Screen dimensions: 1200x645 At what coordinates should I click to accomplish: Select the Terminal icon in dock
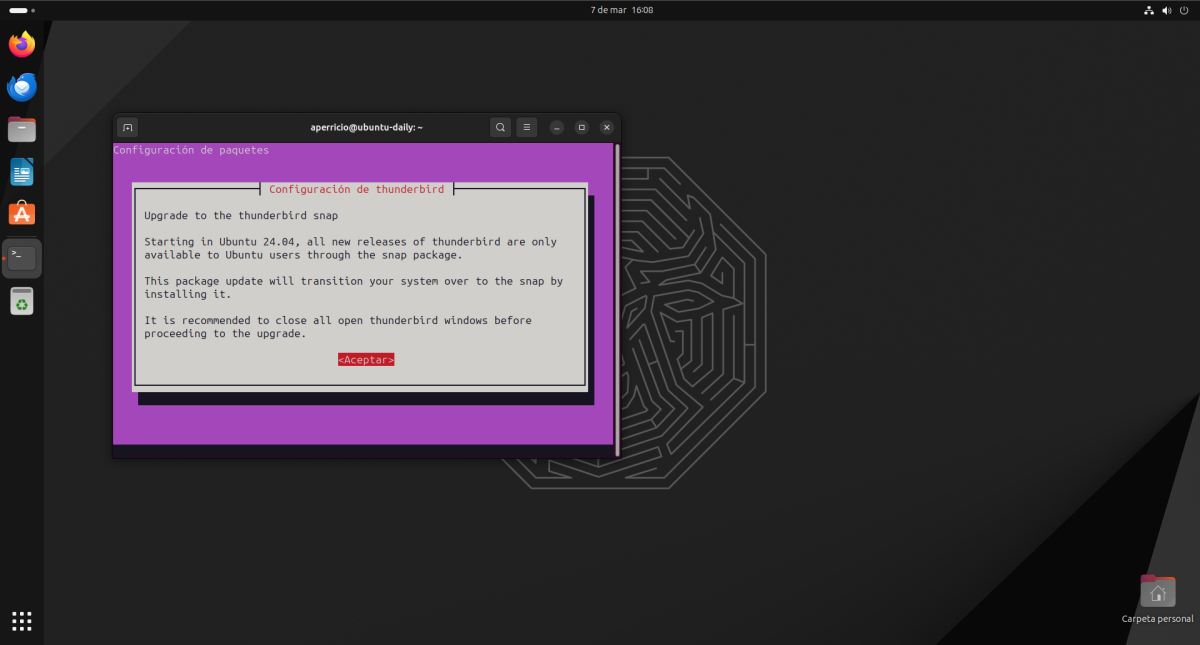[x=22, y=258]
